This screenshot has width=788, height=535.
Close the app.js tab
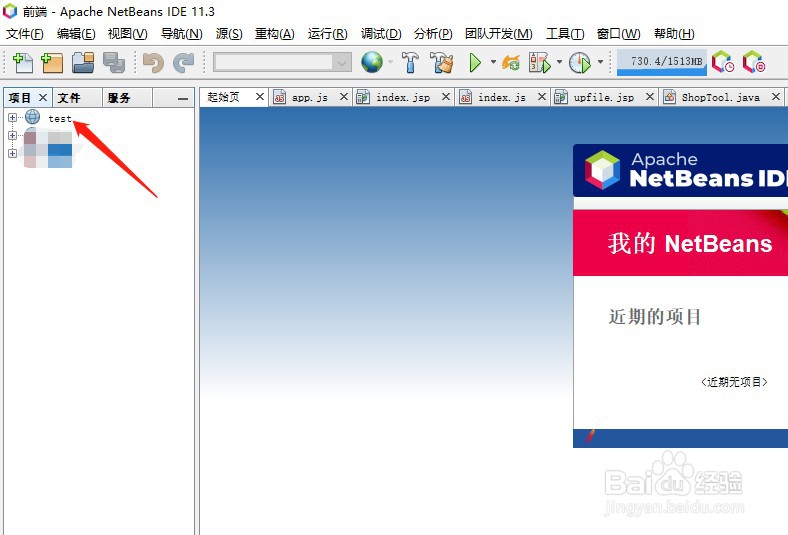click(344, 96)
